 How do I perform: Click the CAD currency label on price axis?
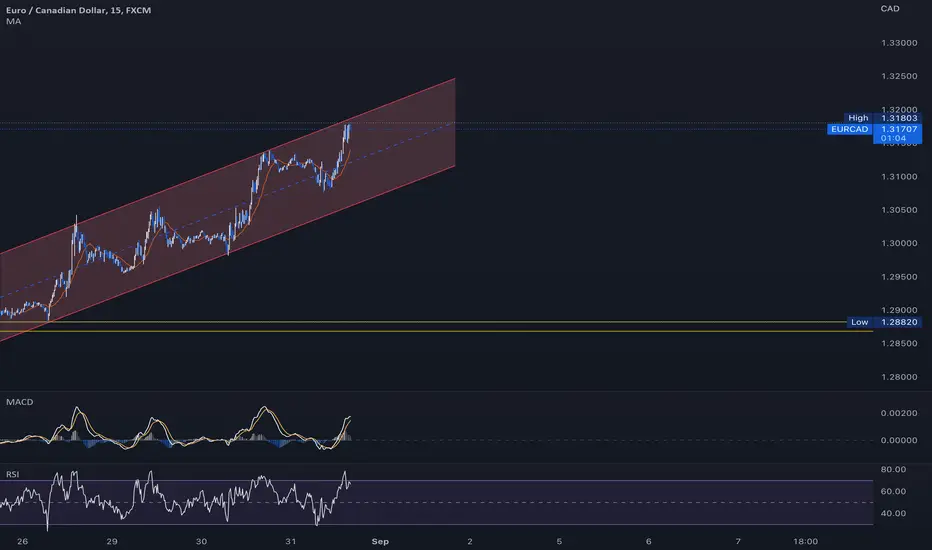[x=890, y=8]
